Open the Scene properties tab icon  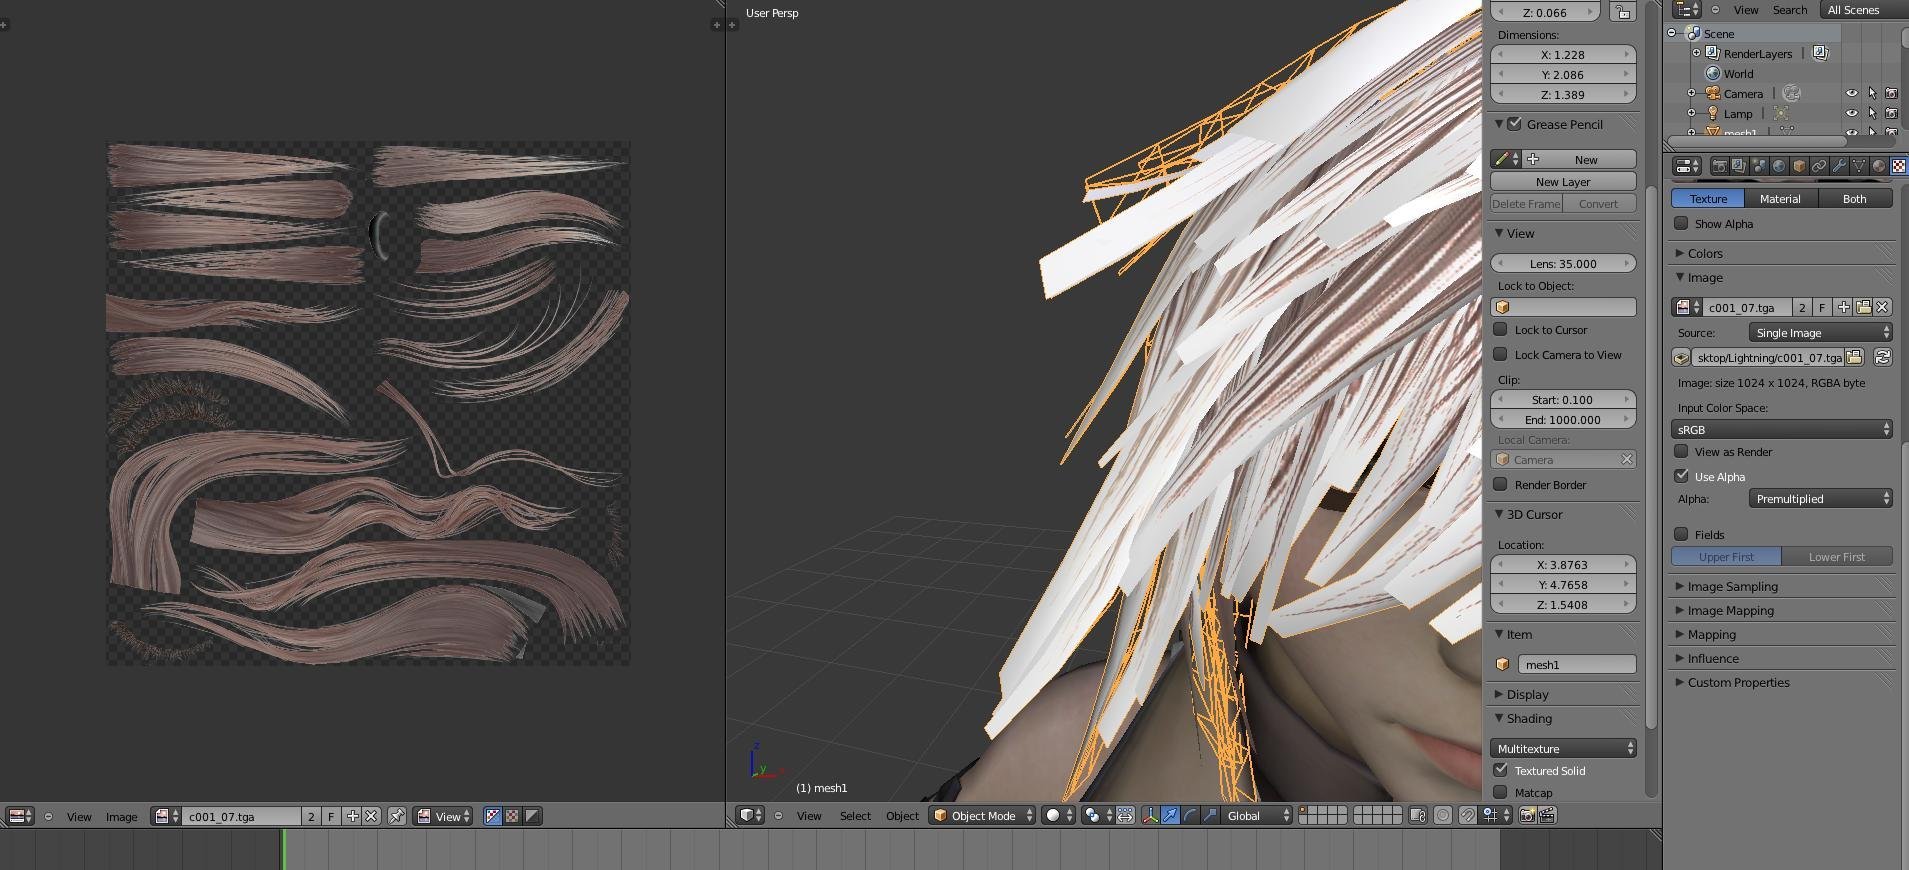point(1759,166)
